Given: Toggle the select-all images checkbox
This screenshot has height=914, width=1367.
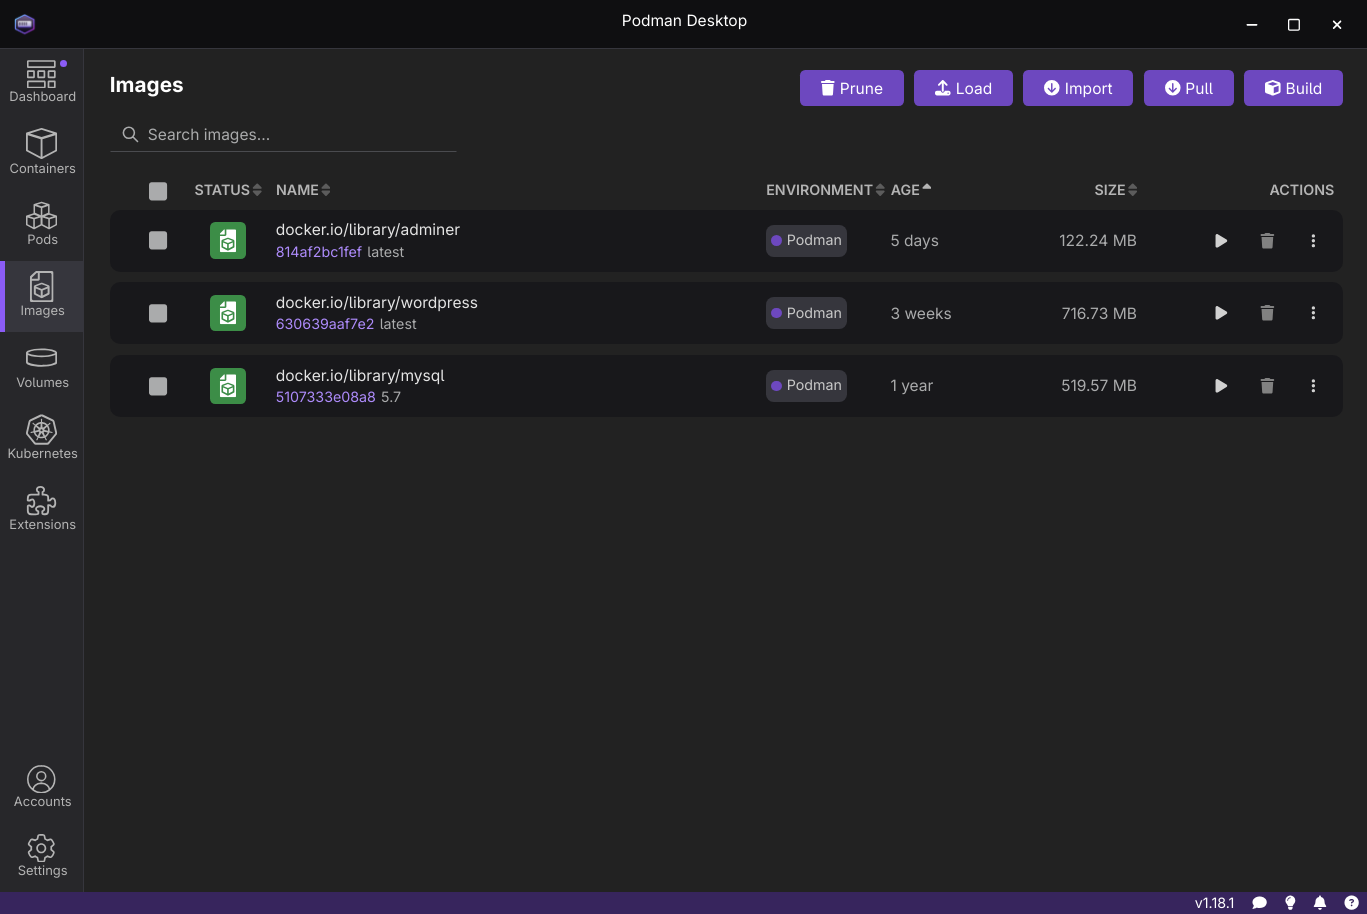Looking at the screenshot, I should pyautogui.click(x=158, y=191).
